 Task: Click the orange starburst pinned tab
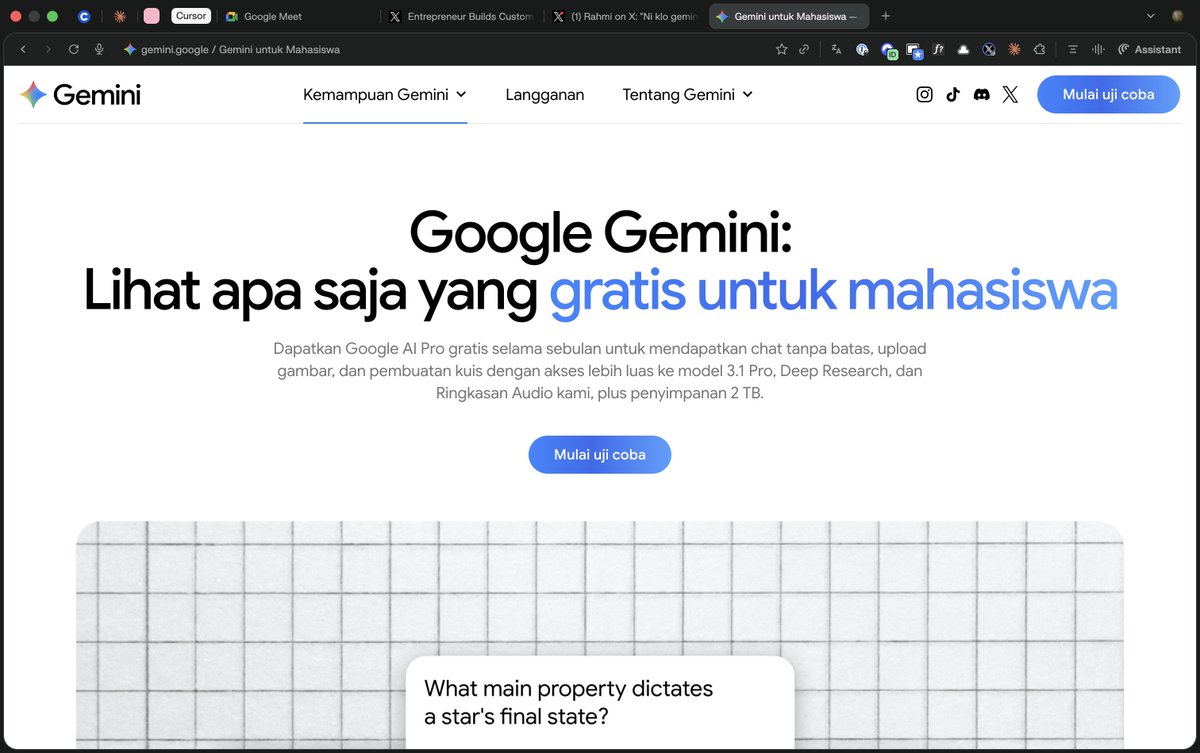coord(119,16)
